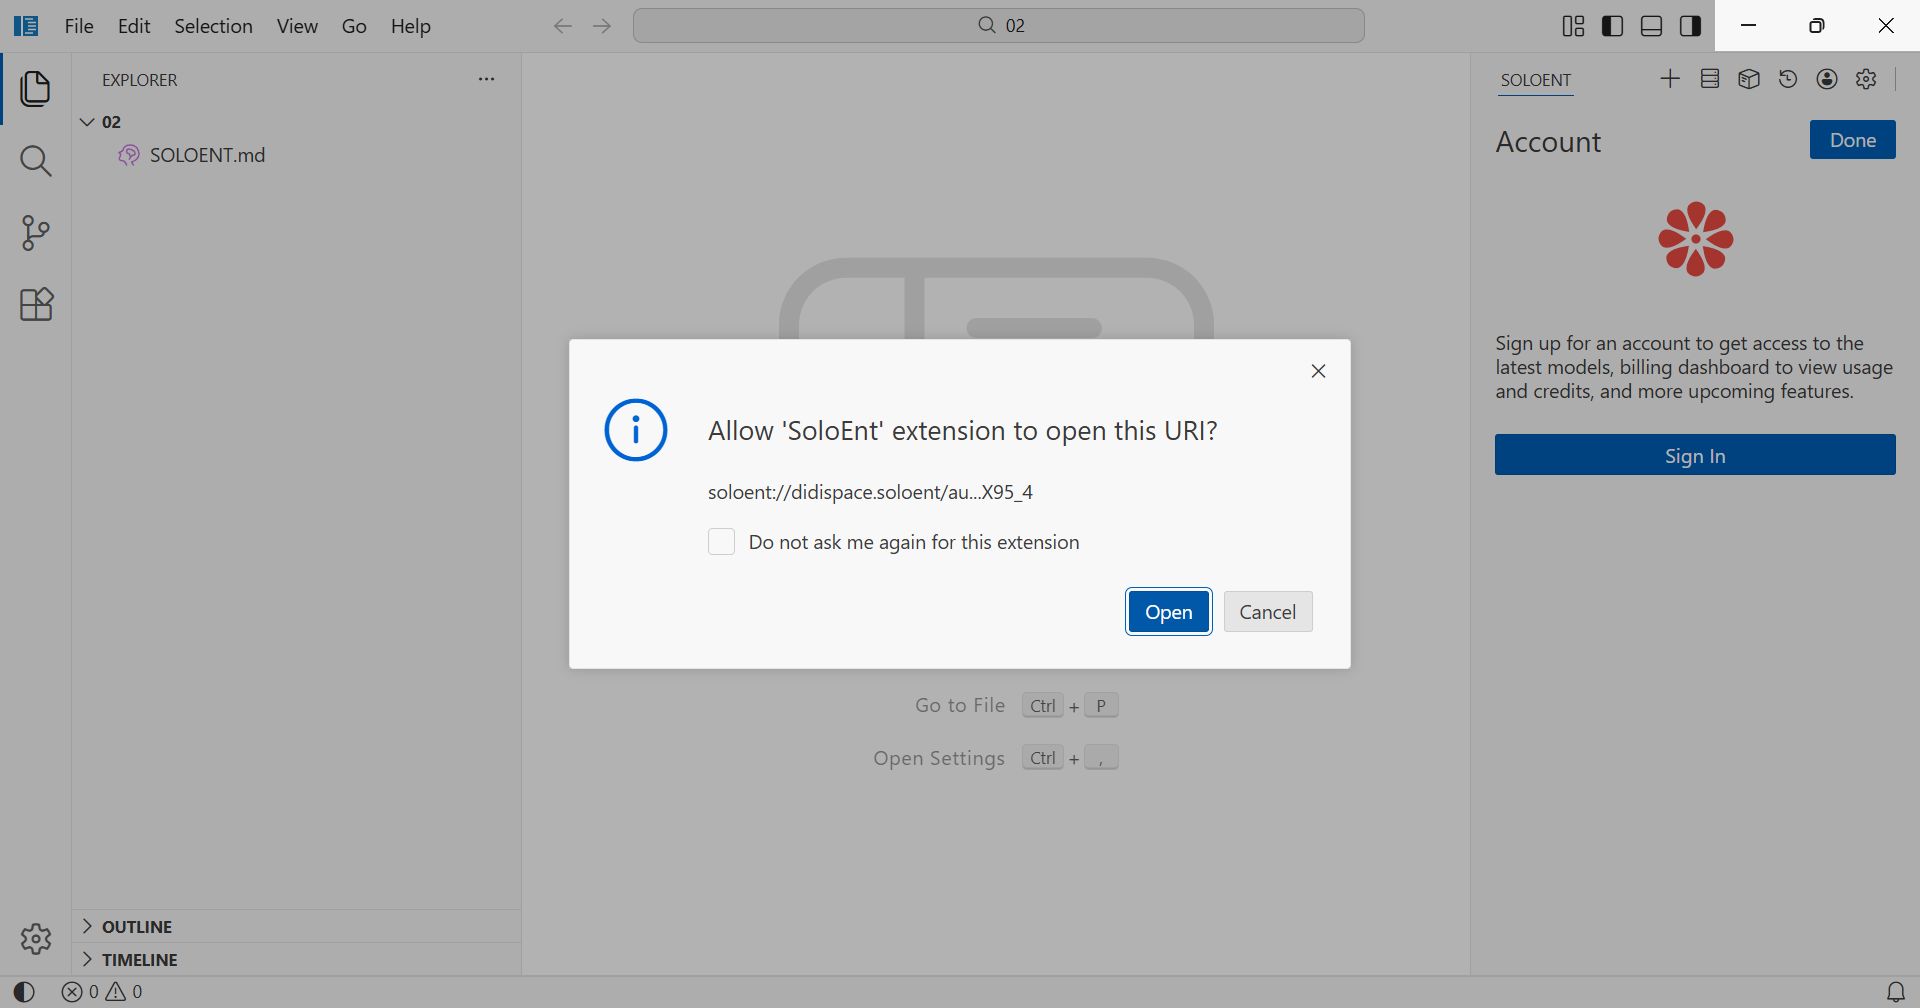Open SoloEnt settings gear
1920x1008 pixels.
(x=1866, y=79)
